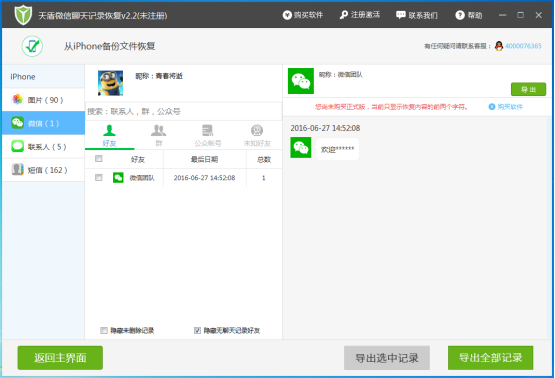This screenshot has height=378, width=555.
Task: Focus the contact search field
Action: [x=183, y=111]
